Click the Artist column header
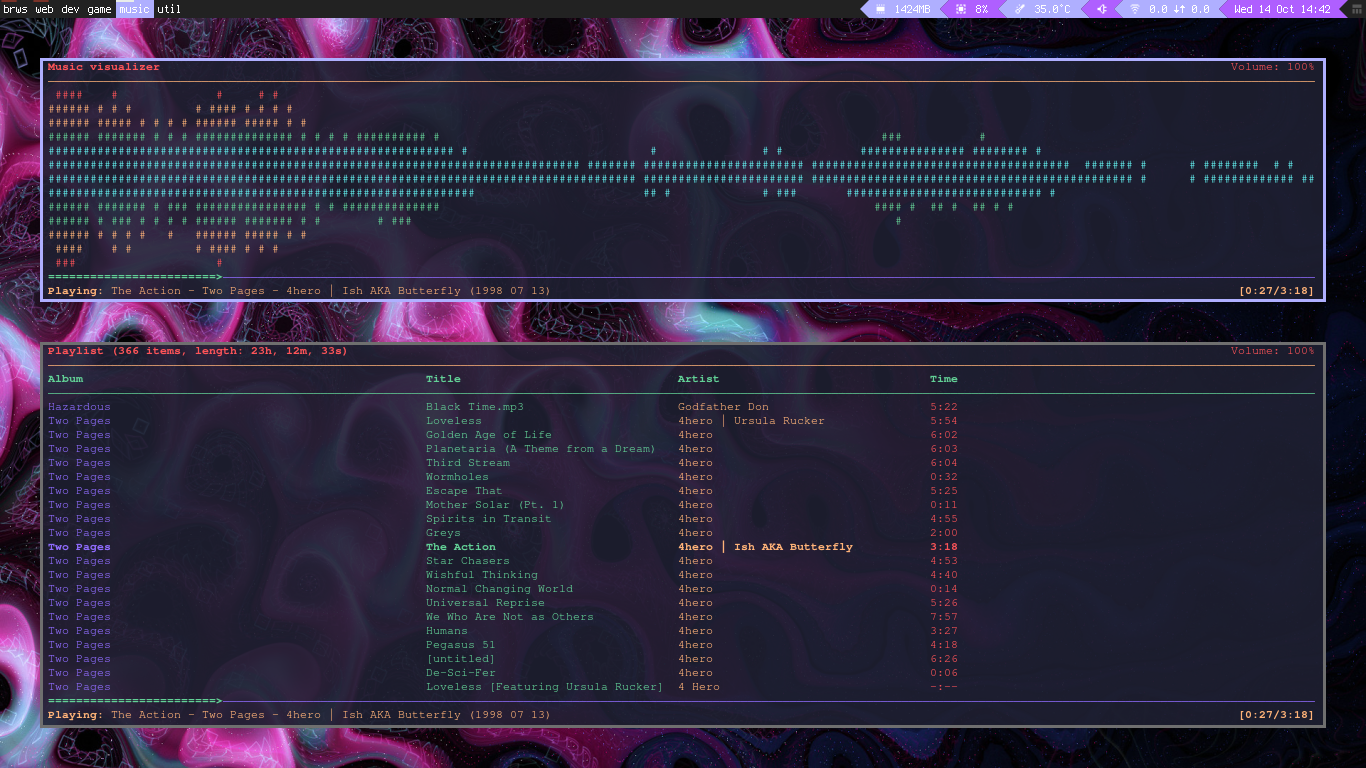Viewport: 1366px width, 768px height. pos(698,379)
